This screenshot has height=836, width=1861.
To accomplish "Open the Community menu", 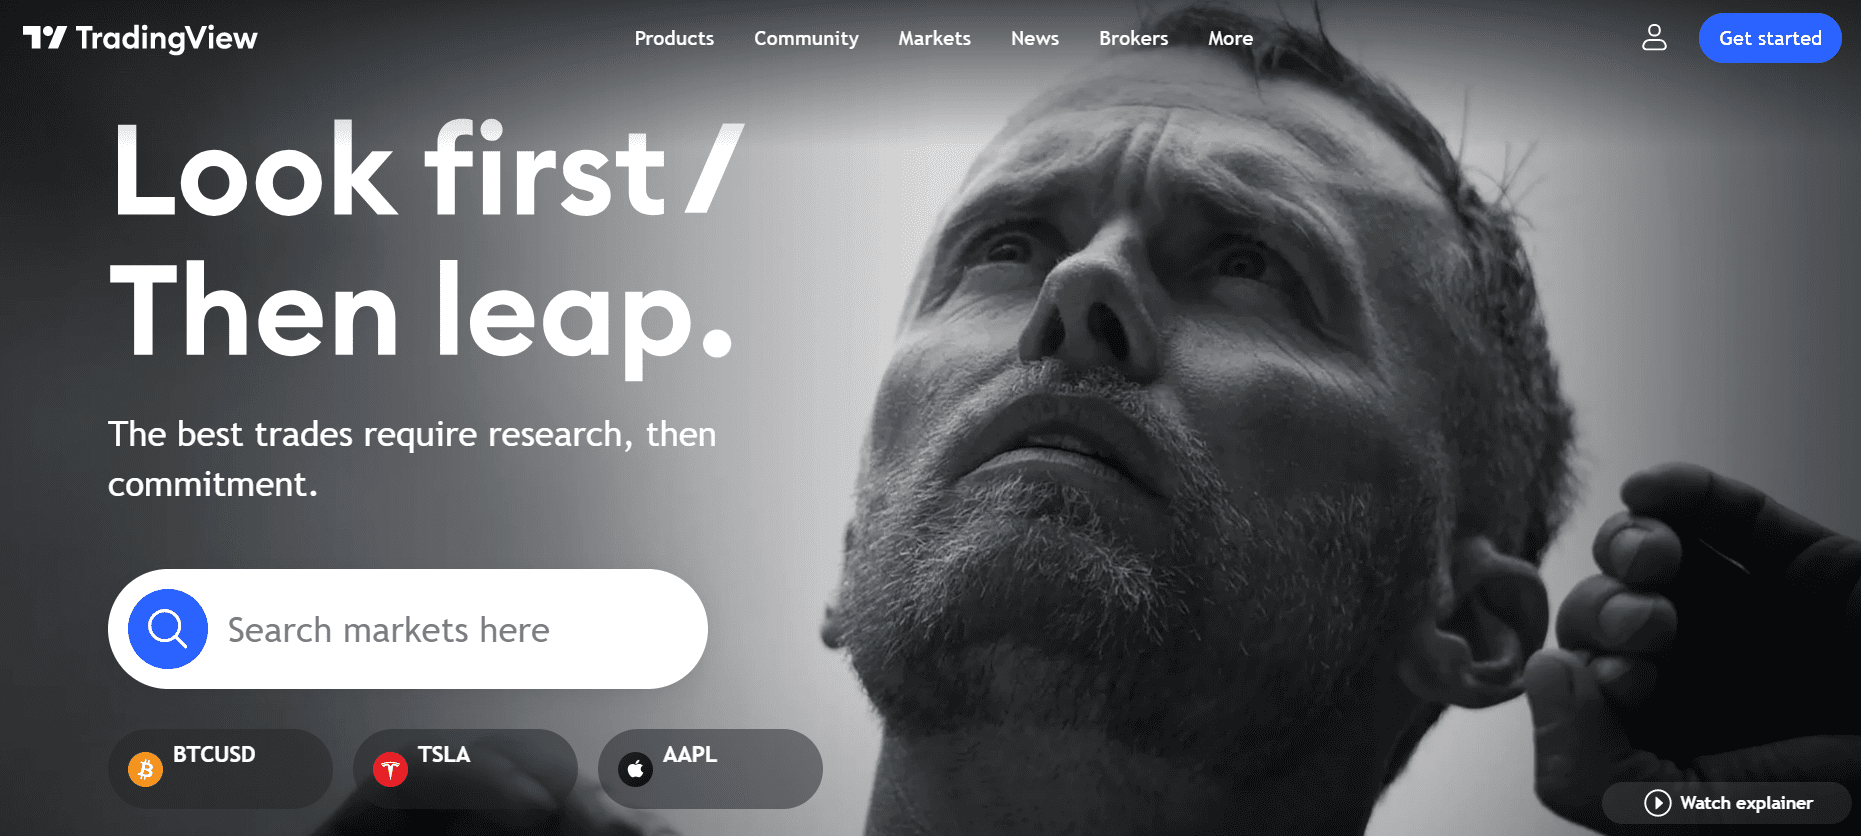I will [806, 38].
